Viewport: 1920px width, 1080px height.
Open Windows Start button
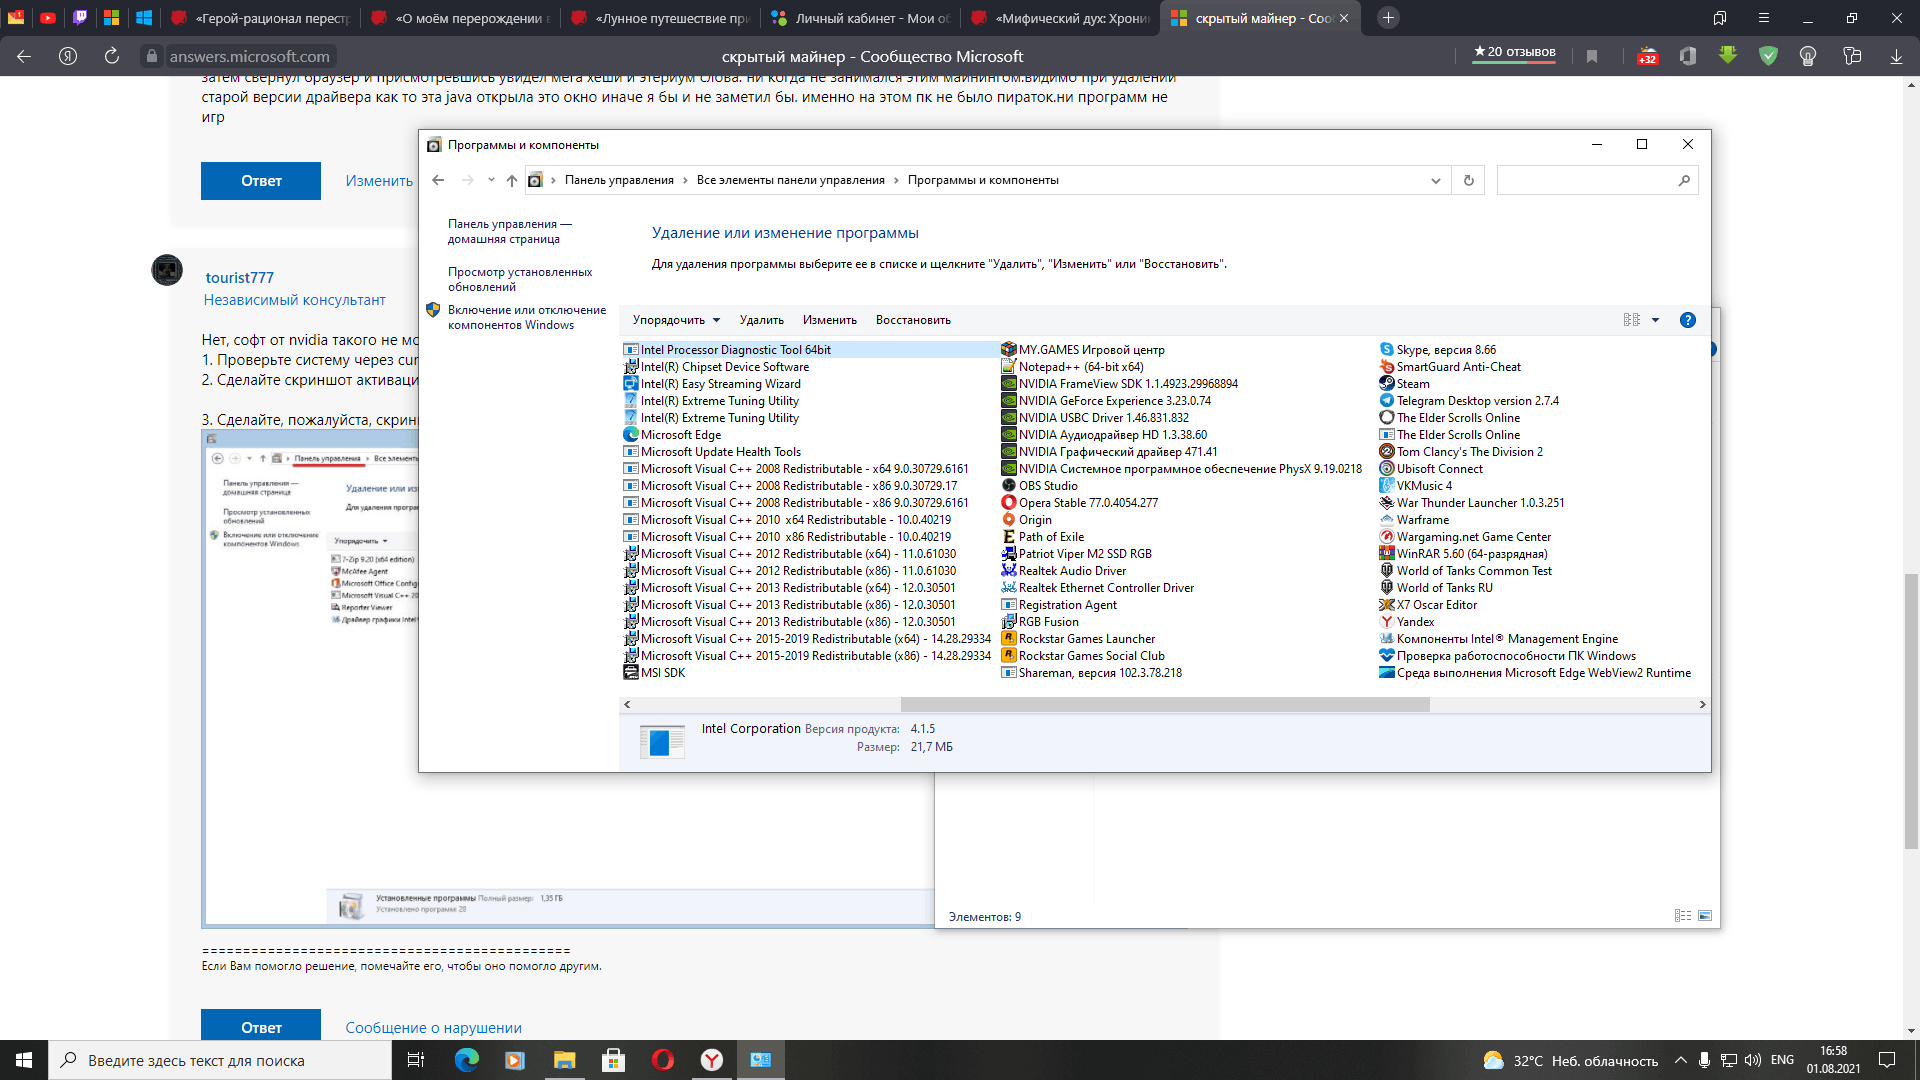[x=24, y=1060]
